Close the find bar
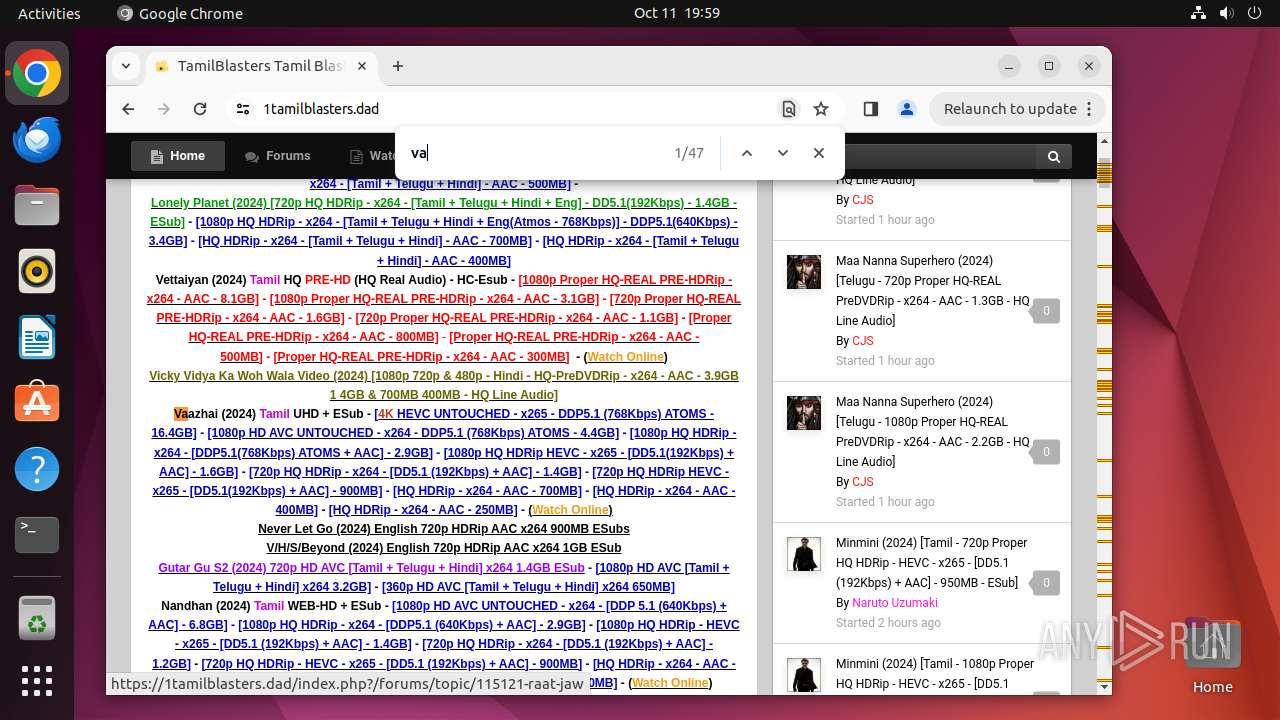The image size is (1280, 720). click(x=819, y=153)
